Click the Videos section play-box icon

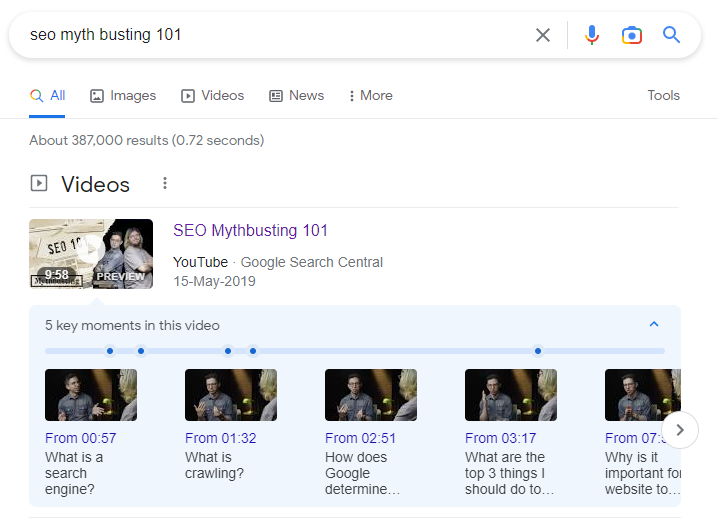(39, 183)
